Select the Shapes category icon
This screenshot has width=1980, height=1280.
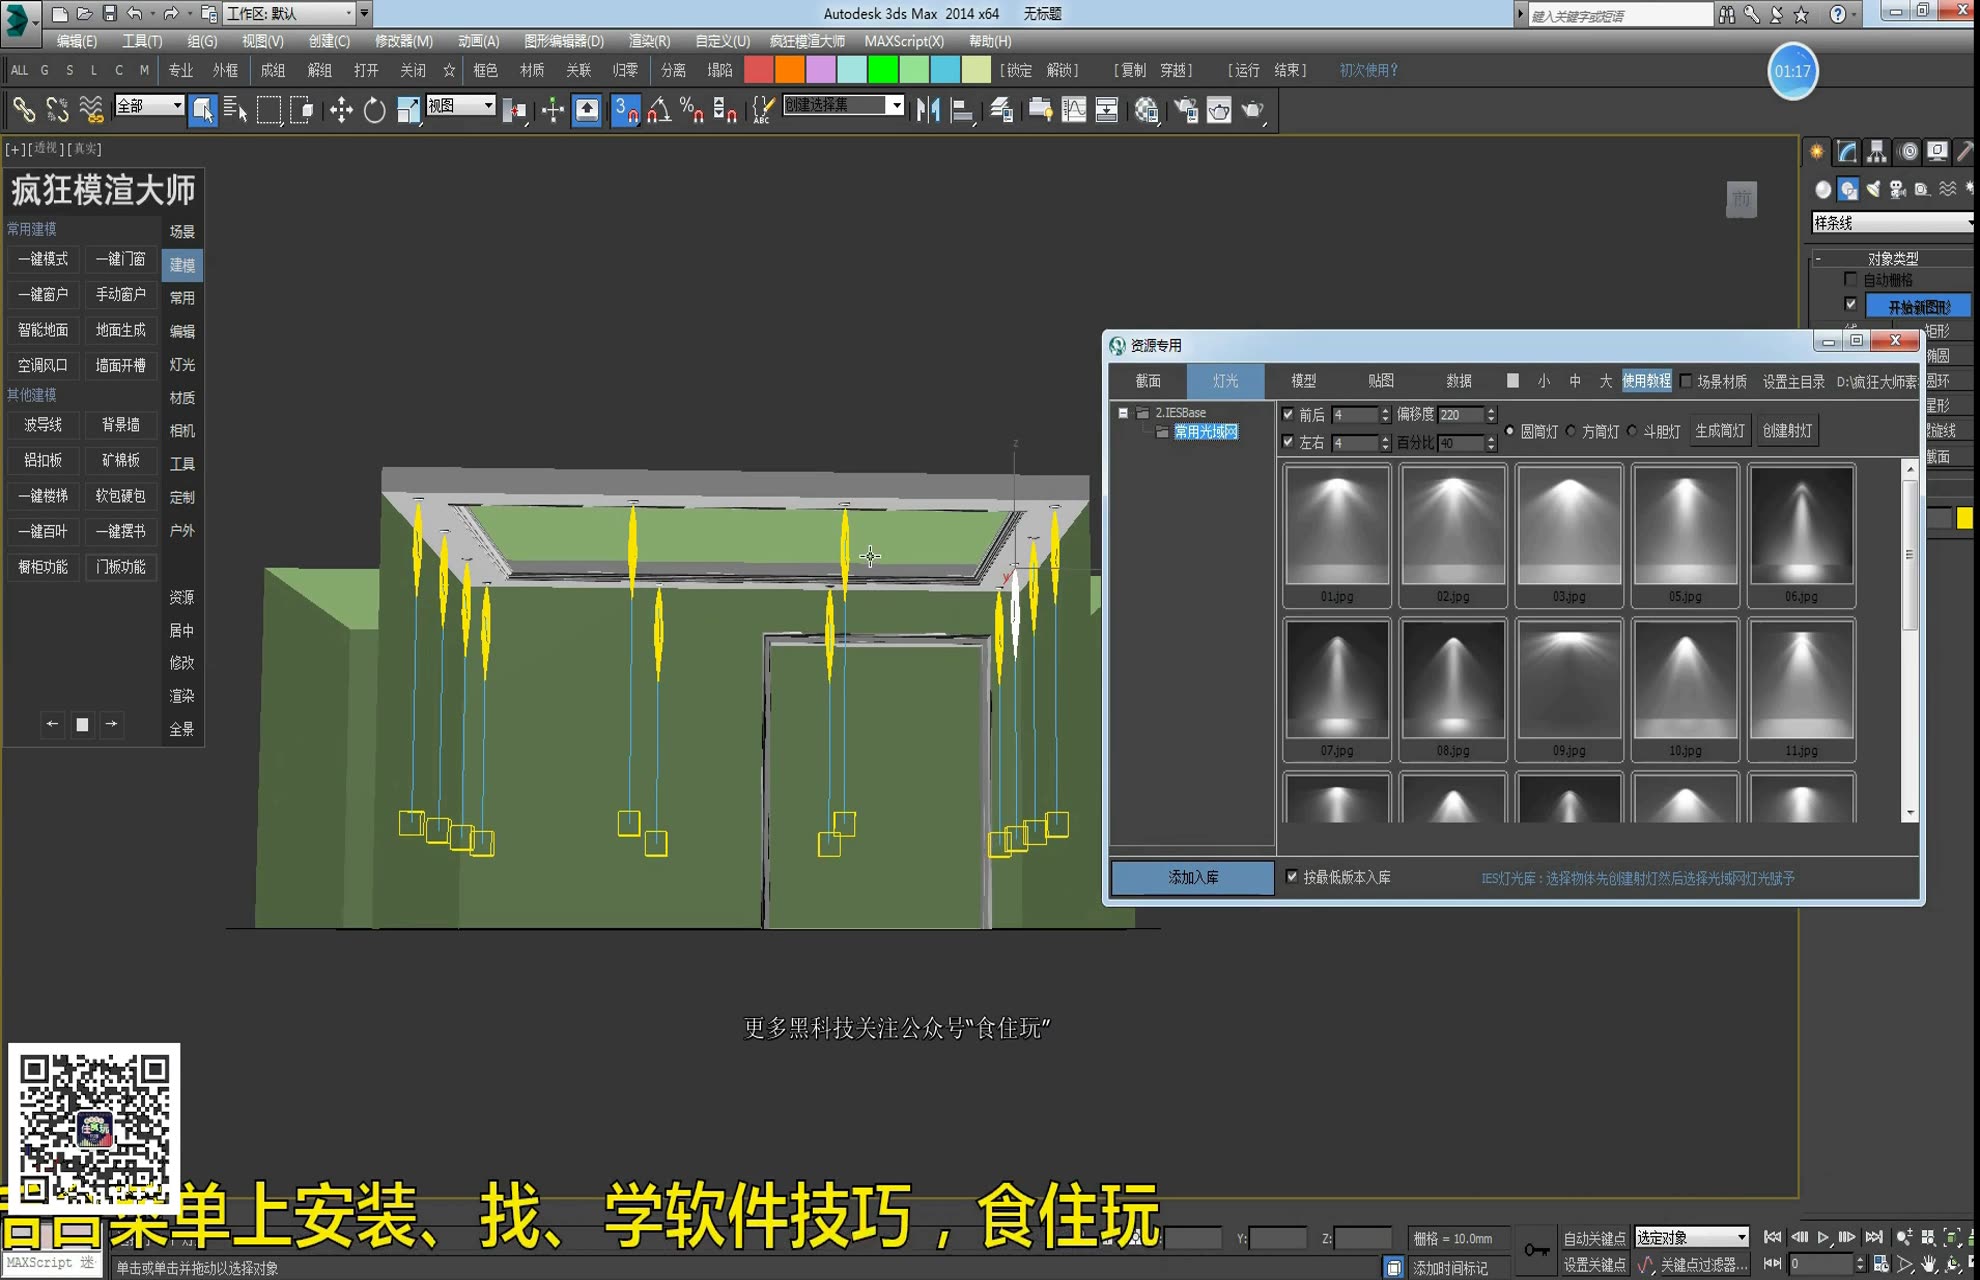pyautogui.click(x=1848, y=189)
